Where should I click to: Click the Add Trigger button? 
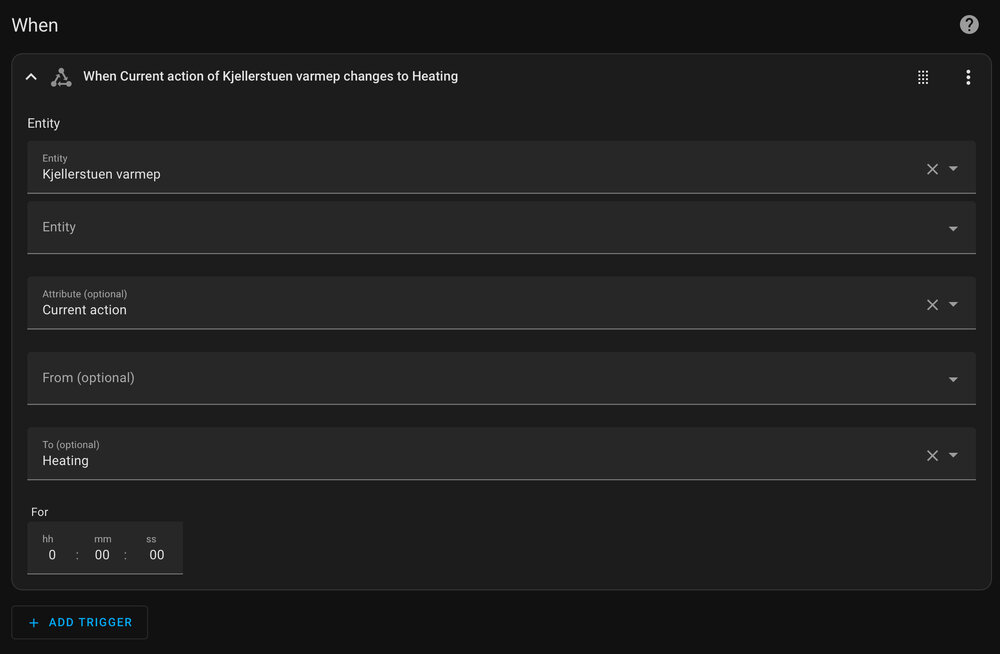(80, 622)
